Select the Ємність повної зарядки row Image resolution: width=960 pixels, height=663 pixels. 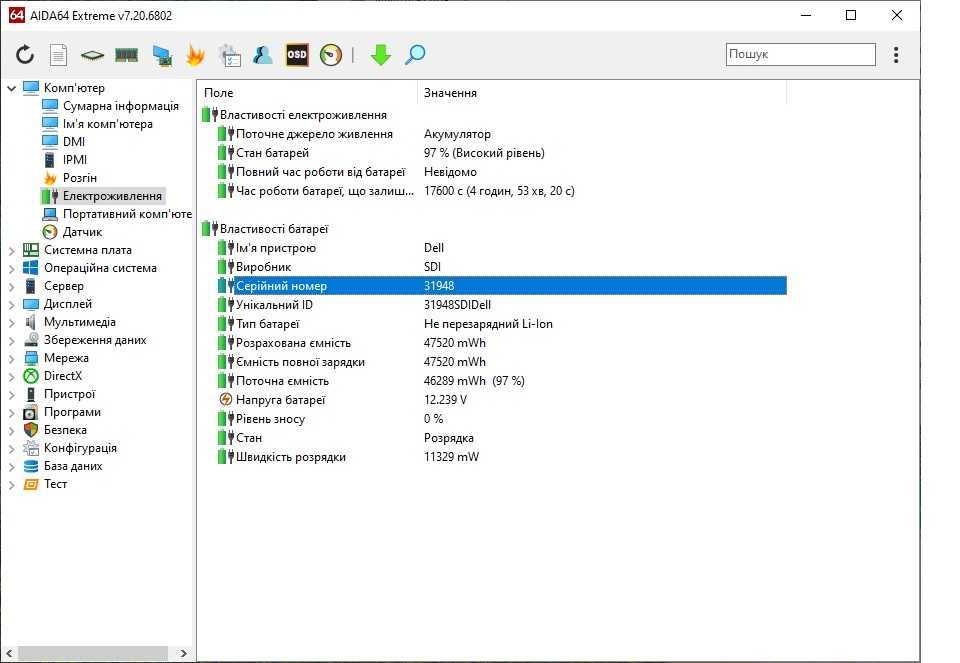493,362
